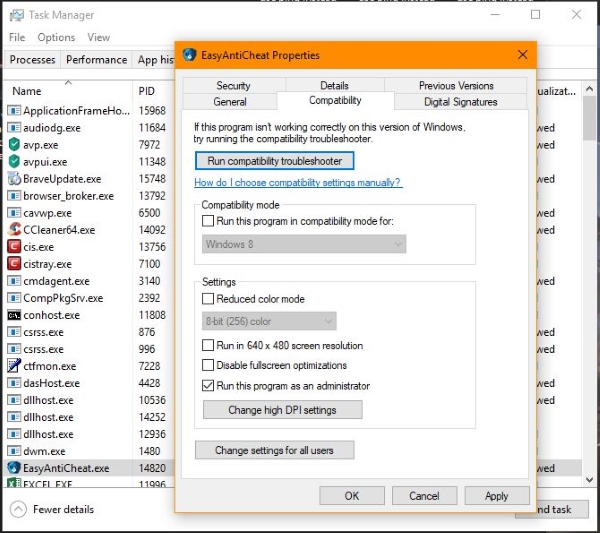Viewport: 600px width, 533px height.
Task: Enable Run this program in compatibility mode
Action: [208, 221]
